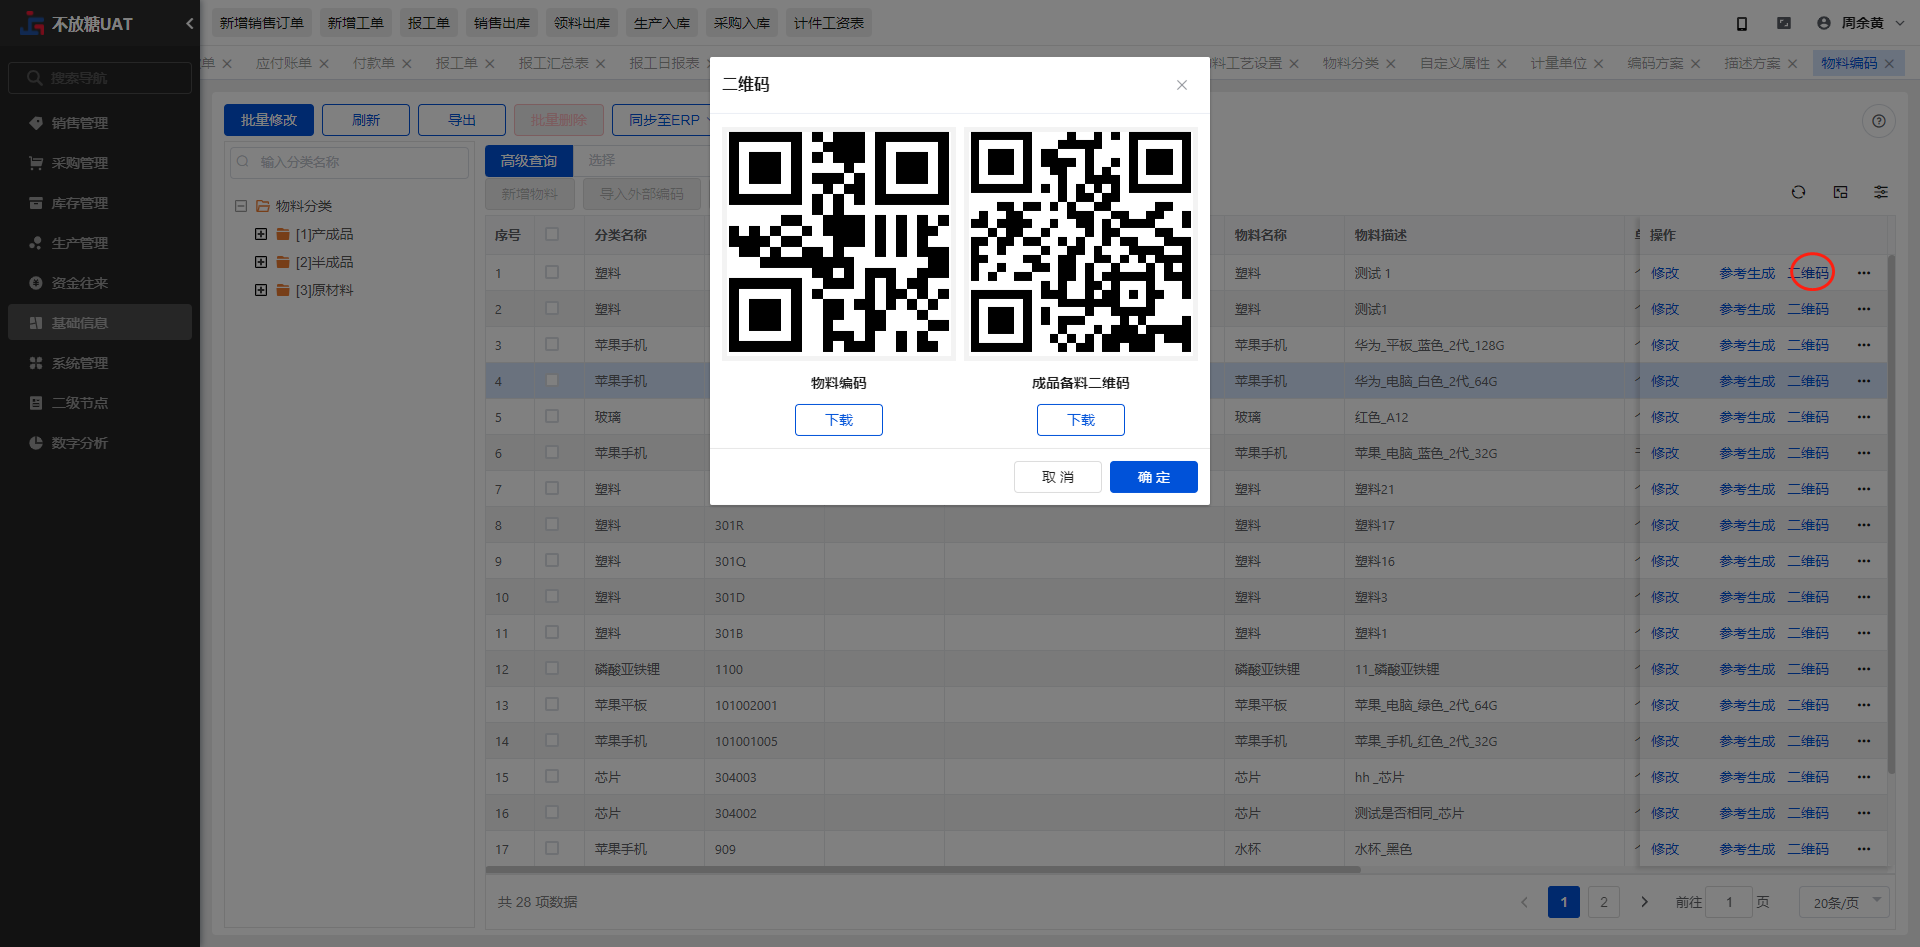This screenshot has width=1920, height=947.
Task: Open the 周余黄 user dropdown
Action: click(1861, 23)
